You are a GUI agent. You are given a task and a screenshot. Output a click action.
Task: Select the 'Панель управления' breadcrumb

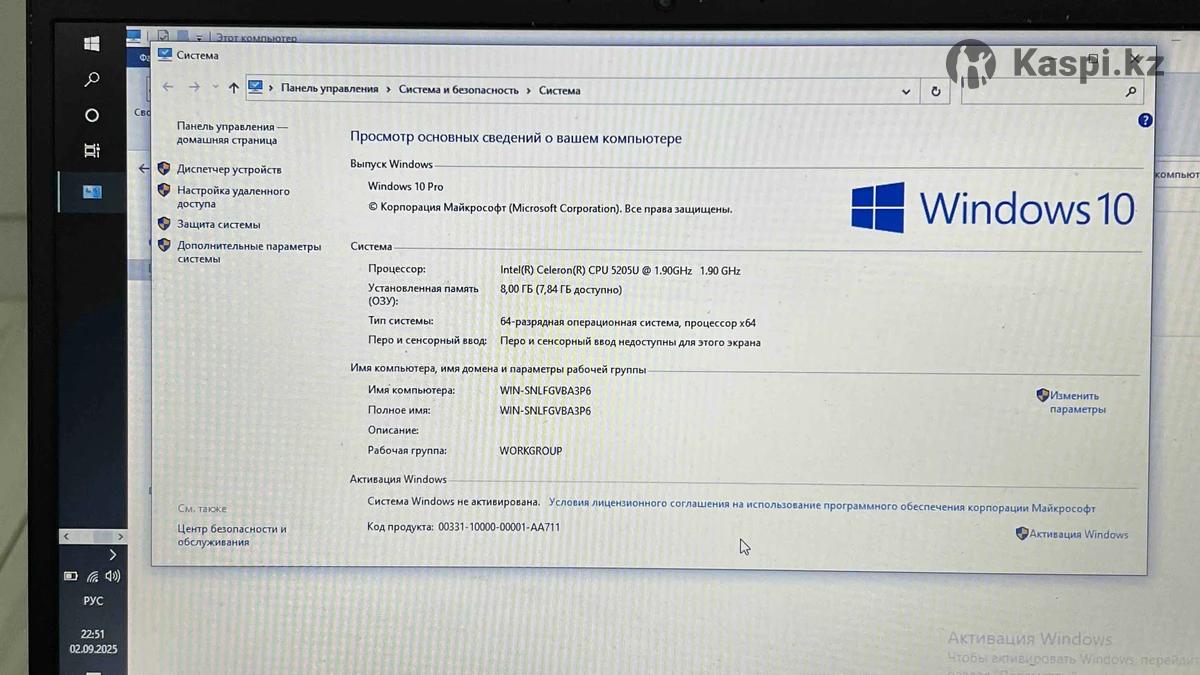coord(329,89)
